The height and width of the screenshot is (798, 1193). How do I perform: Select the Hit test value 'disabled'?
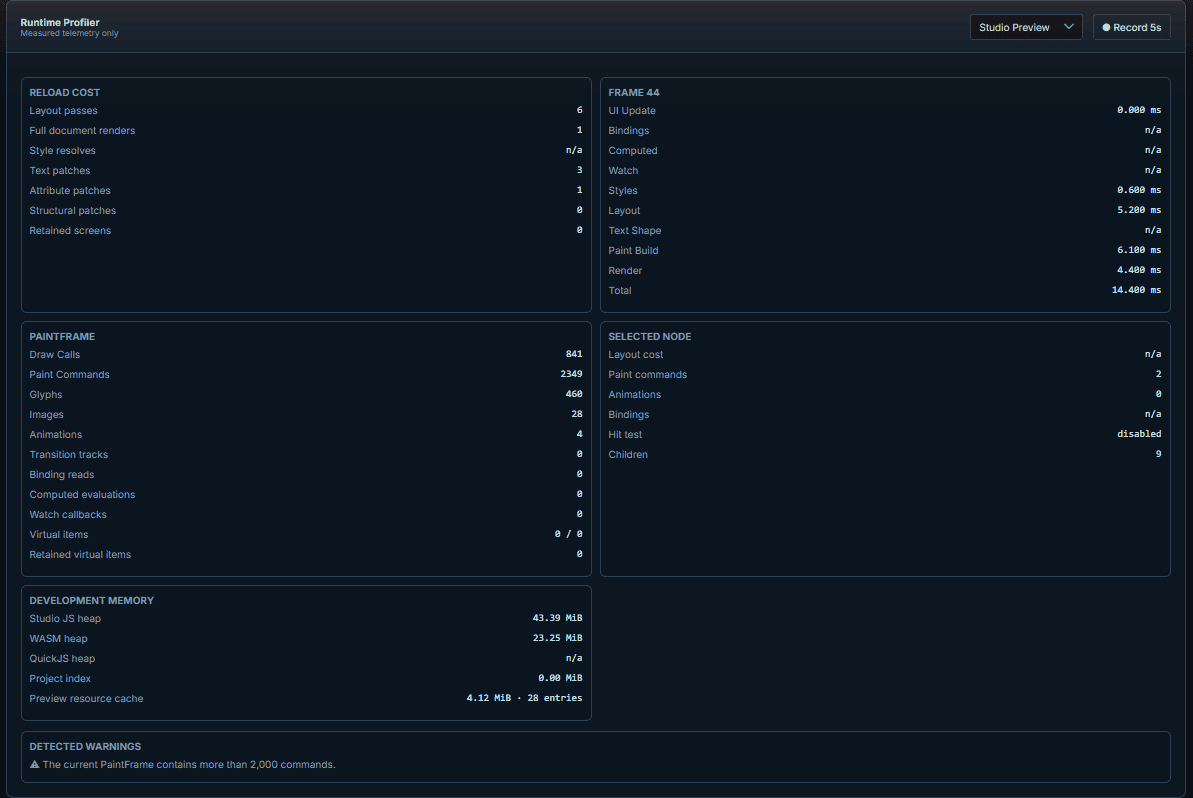point(1139,434)
